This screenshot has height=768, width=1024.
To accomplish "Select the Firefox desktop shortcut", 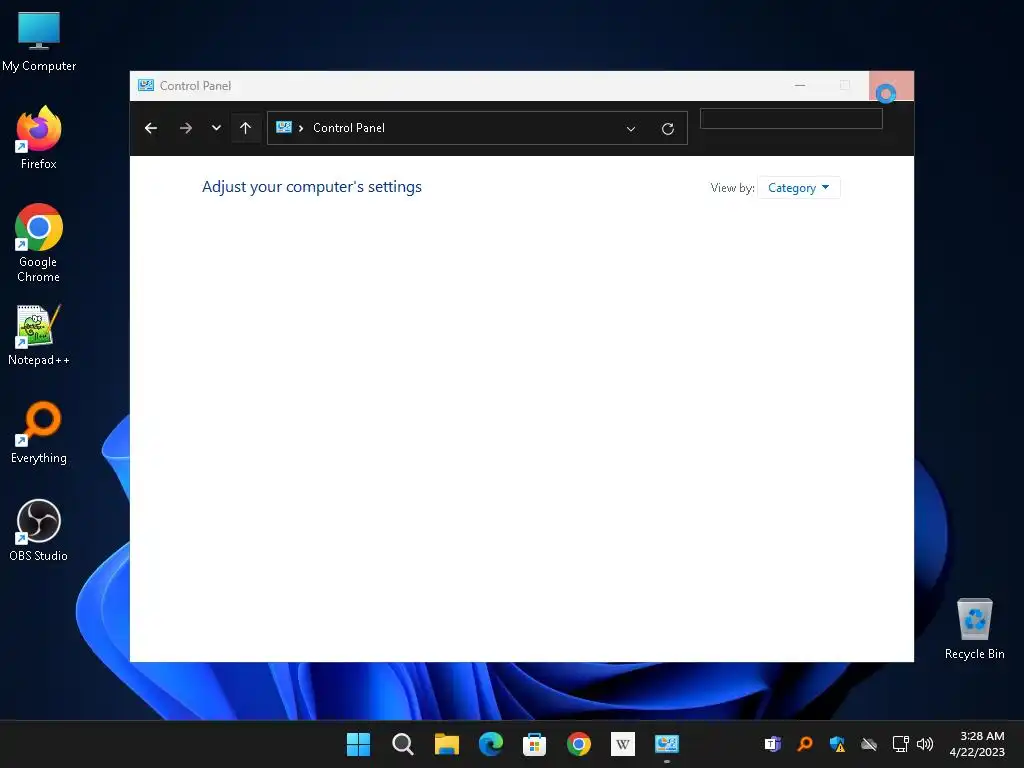I will click(x=39, y=138).
